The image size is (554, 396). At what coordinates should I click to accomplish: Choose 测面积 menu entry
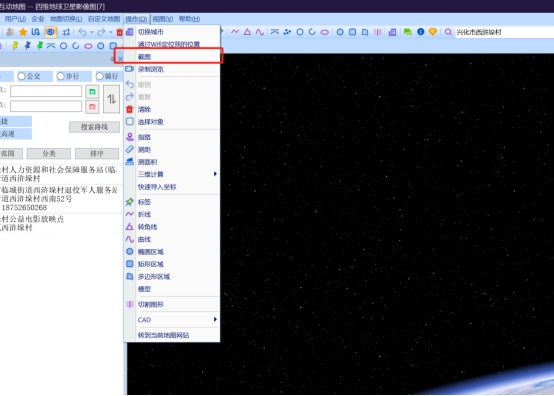pyautogui.click(x=172, y=162)
